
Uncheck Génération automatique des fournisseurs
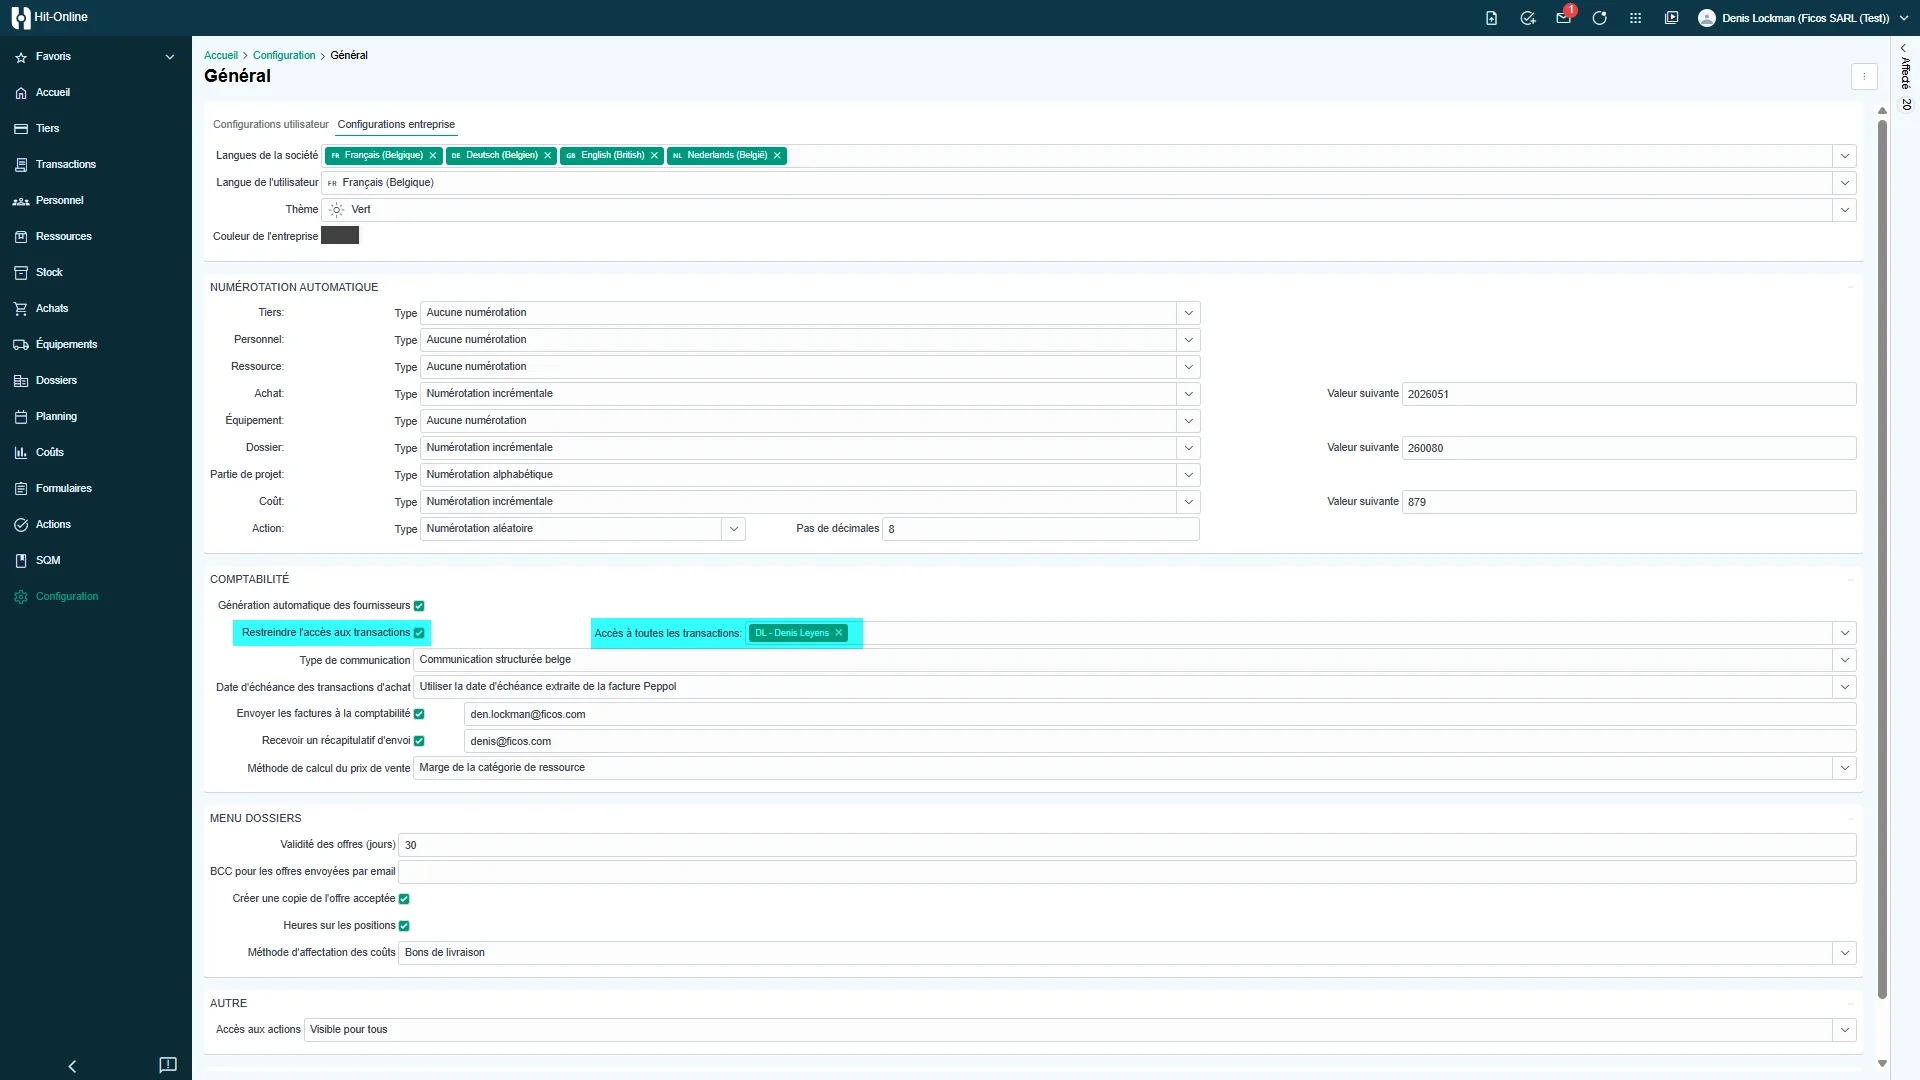coord(419,606)
